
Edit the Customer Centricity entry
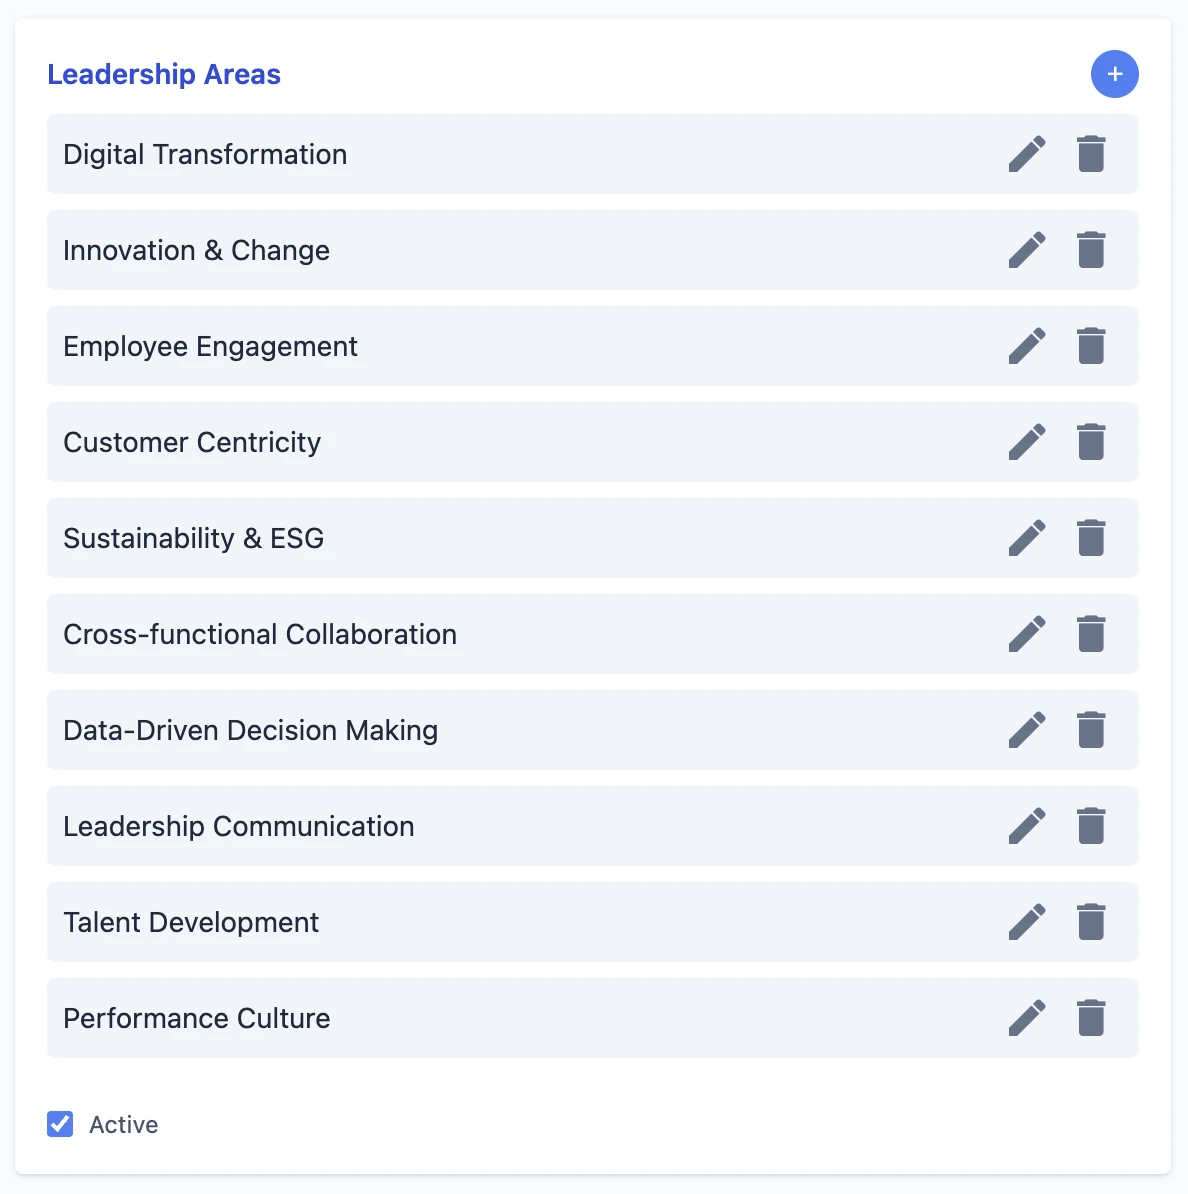coord(1027,442)
